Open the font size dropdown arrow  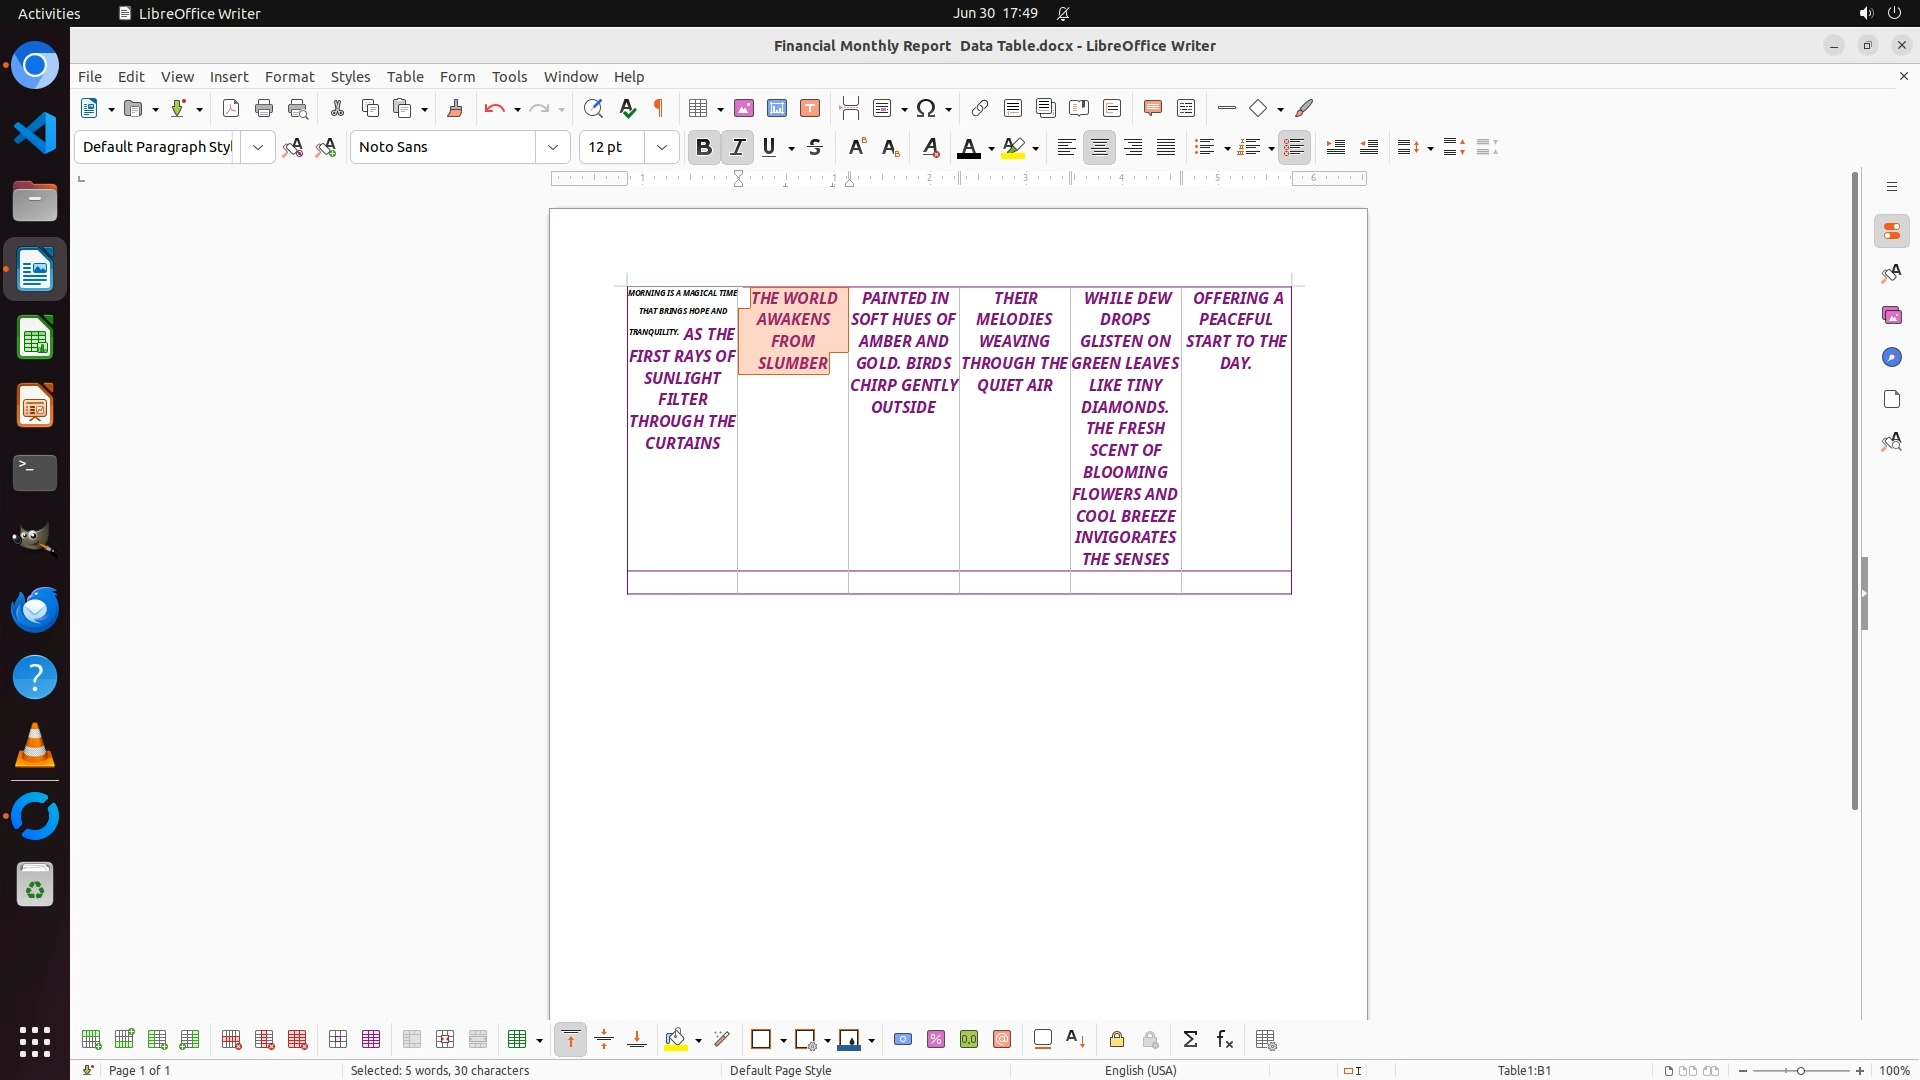pos(662,147)
